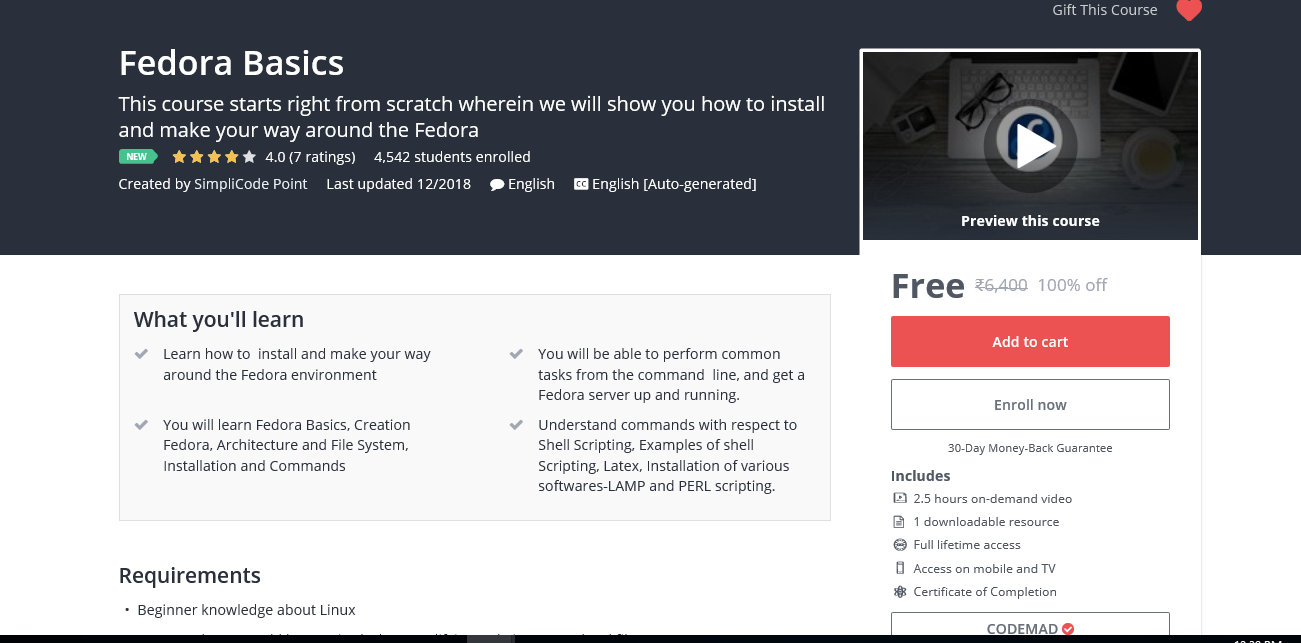This screenshot has height=643, width=1301.
Task: Click the star rating icons
Action: [214, 157]
